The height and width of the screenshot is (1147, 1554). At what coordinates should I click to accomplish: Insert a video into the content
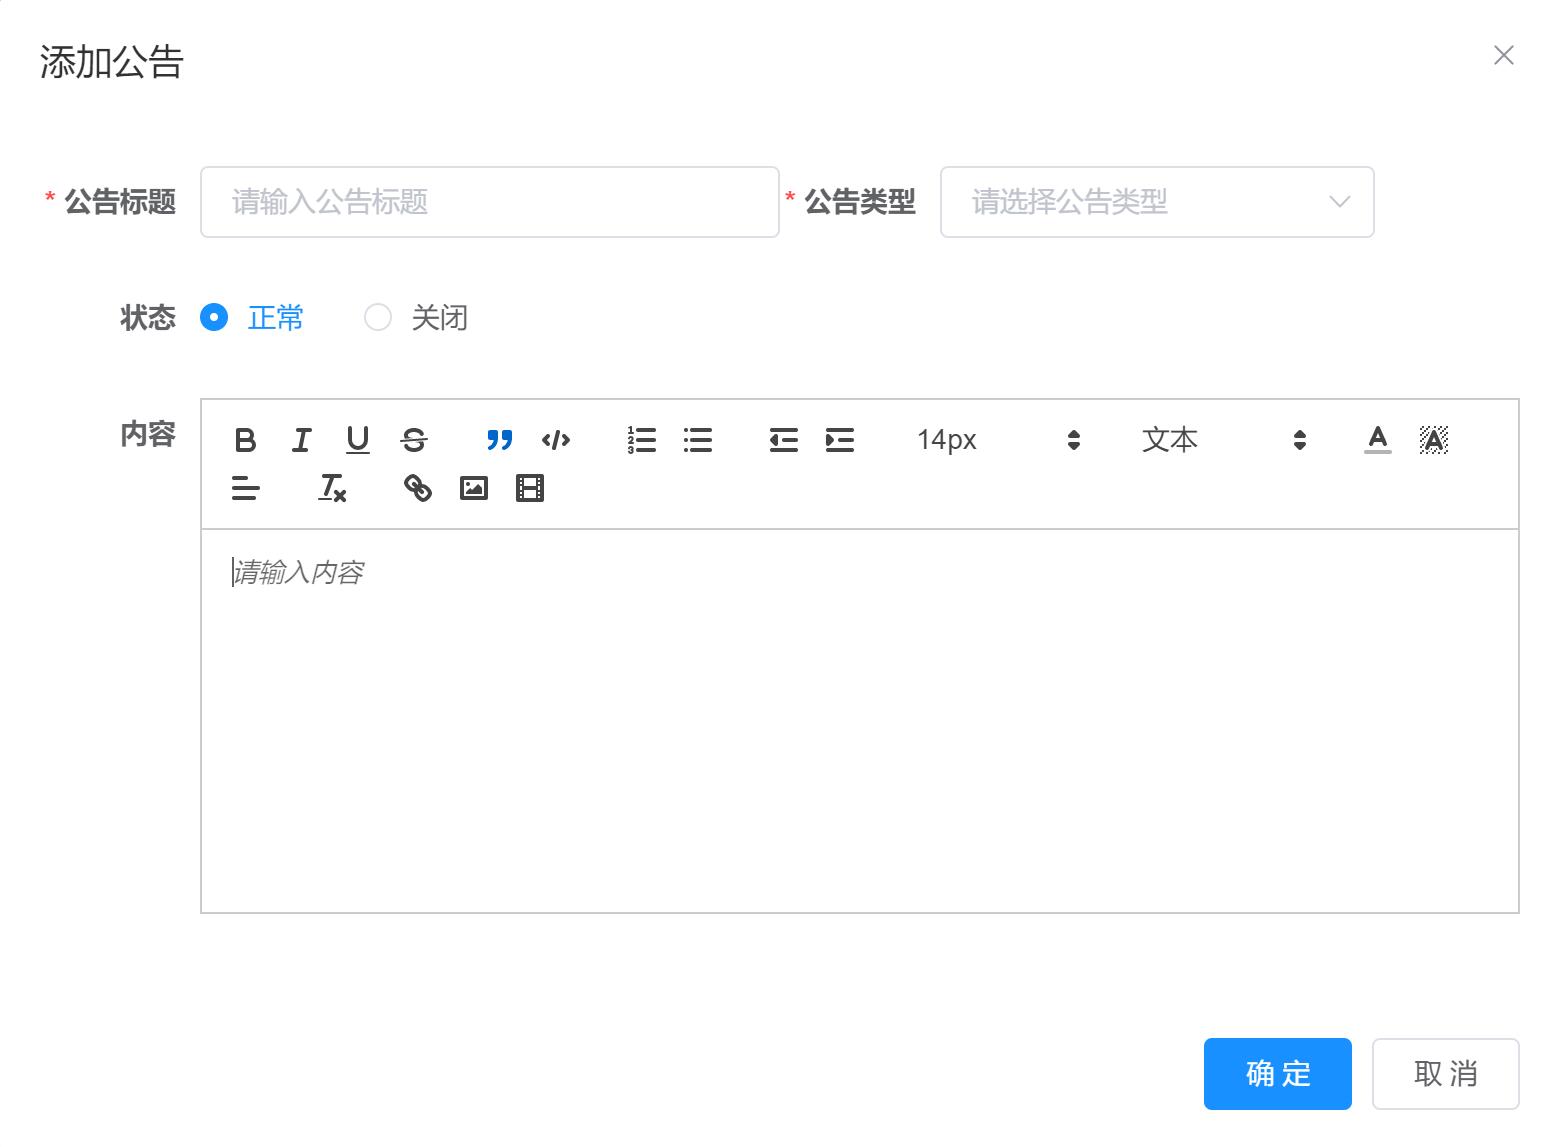pyautogui.click(x=529, y=488)
